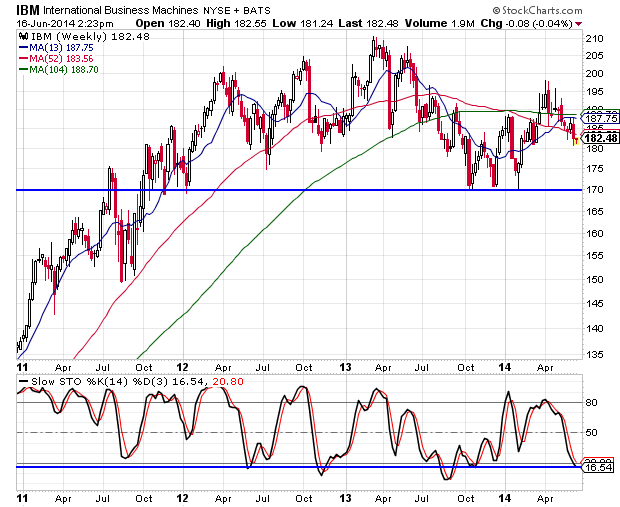Select the MA(13) 187.75 legend entry
The width and height of the screenshot is (620, 507).
[61, 48]
